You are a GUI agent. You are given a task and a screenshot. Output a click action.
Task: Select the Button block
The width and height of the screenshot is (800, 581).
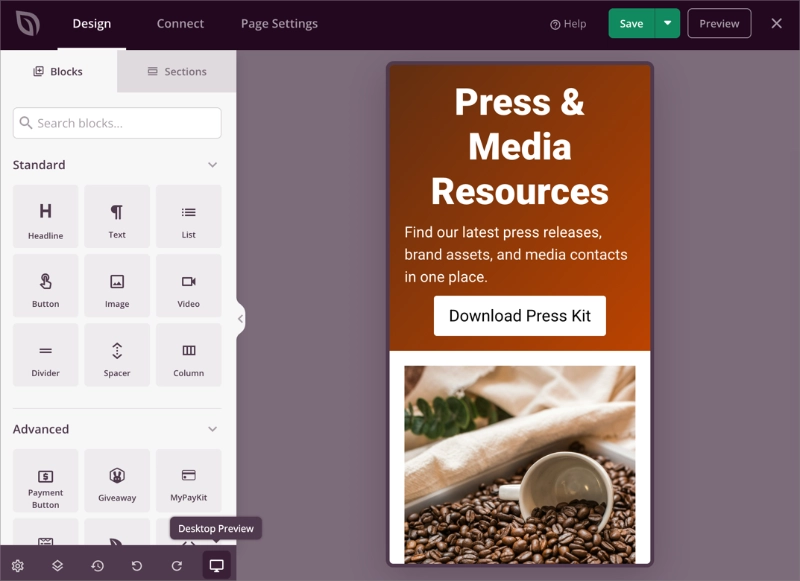tap(45, 285)
